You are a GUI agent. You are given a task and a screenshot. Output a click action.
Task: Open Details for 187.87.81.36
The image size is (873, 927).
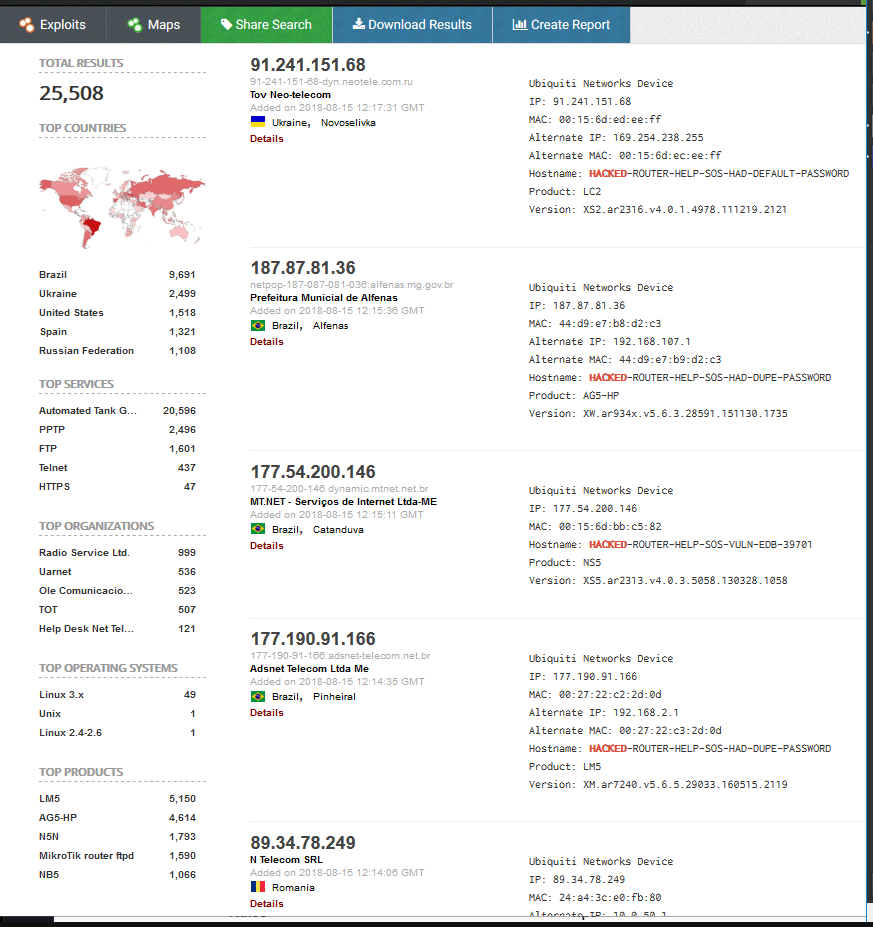[x=267, y=342]
